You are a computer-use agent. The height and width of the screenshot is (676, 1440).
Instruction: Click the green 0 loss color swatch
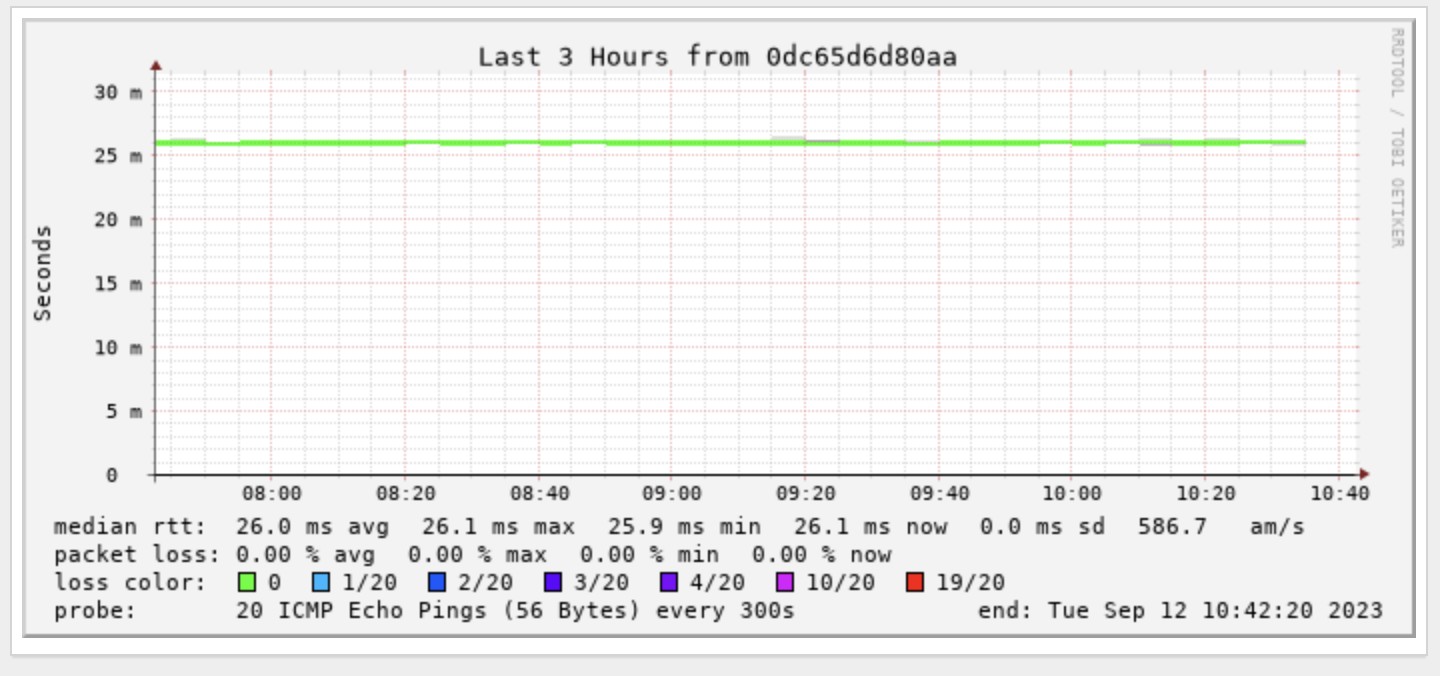click(245, 582)
